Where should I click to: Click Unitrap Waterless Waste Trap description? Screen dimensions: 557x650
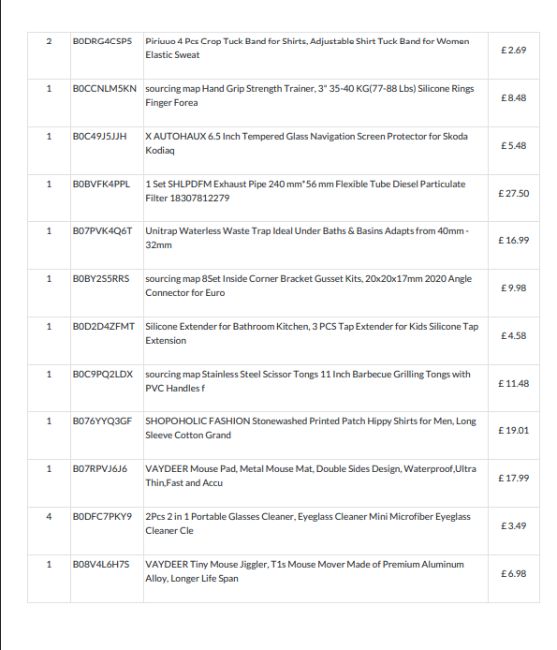307,238
